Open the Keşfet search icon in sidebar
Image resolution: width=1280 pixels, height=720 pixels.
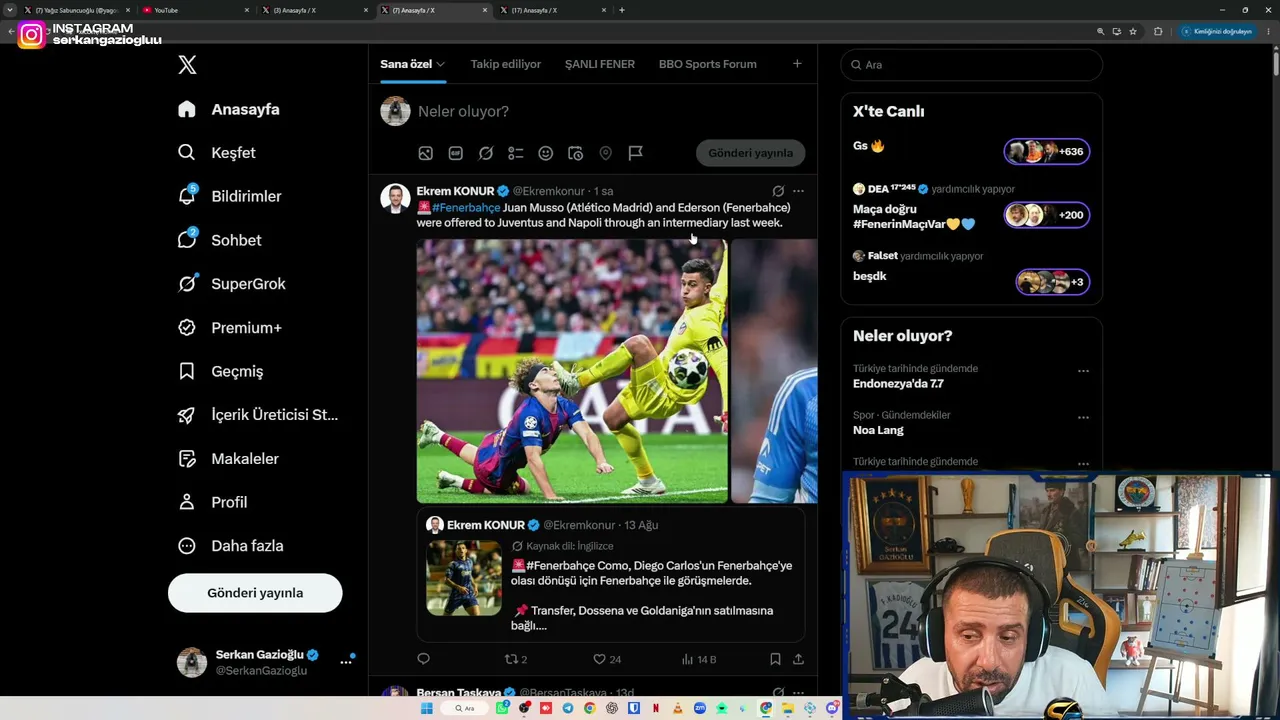(187, 153)
